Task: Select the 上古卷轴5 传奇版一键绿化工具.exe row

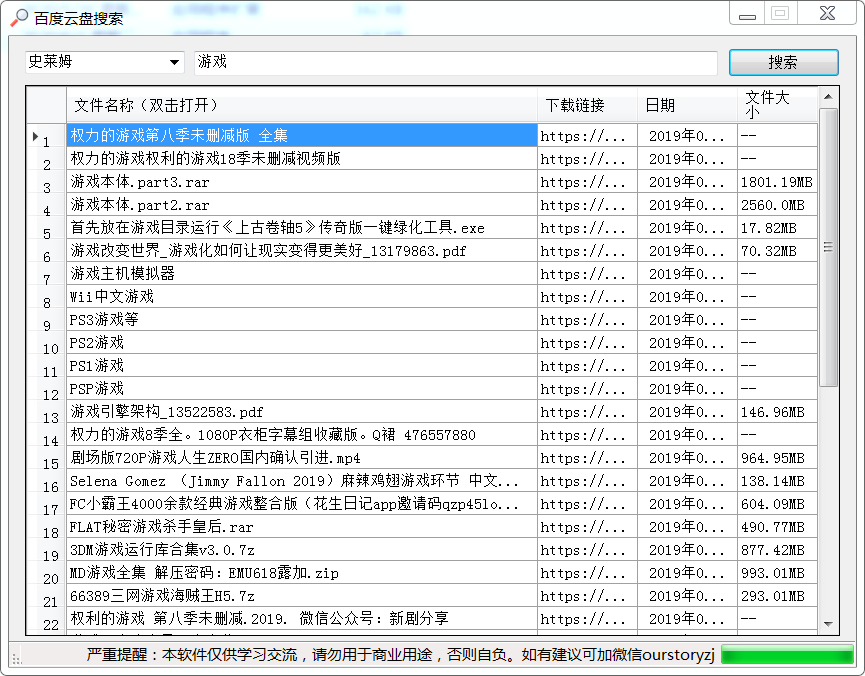Action: pos(302,227)
